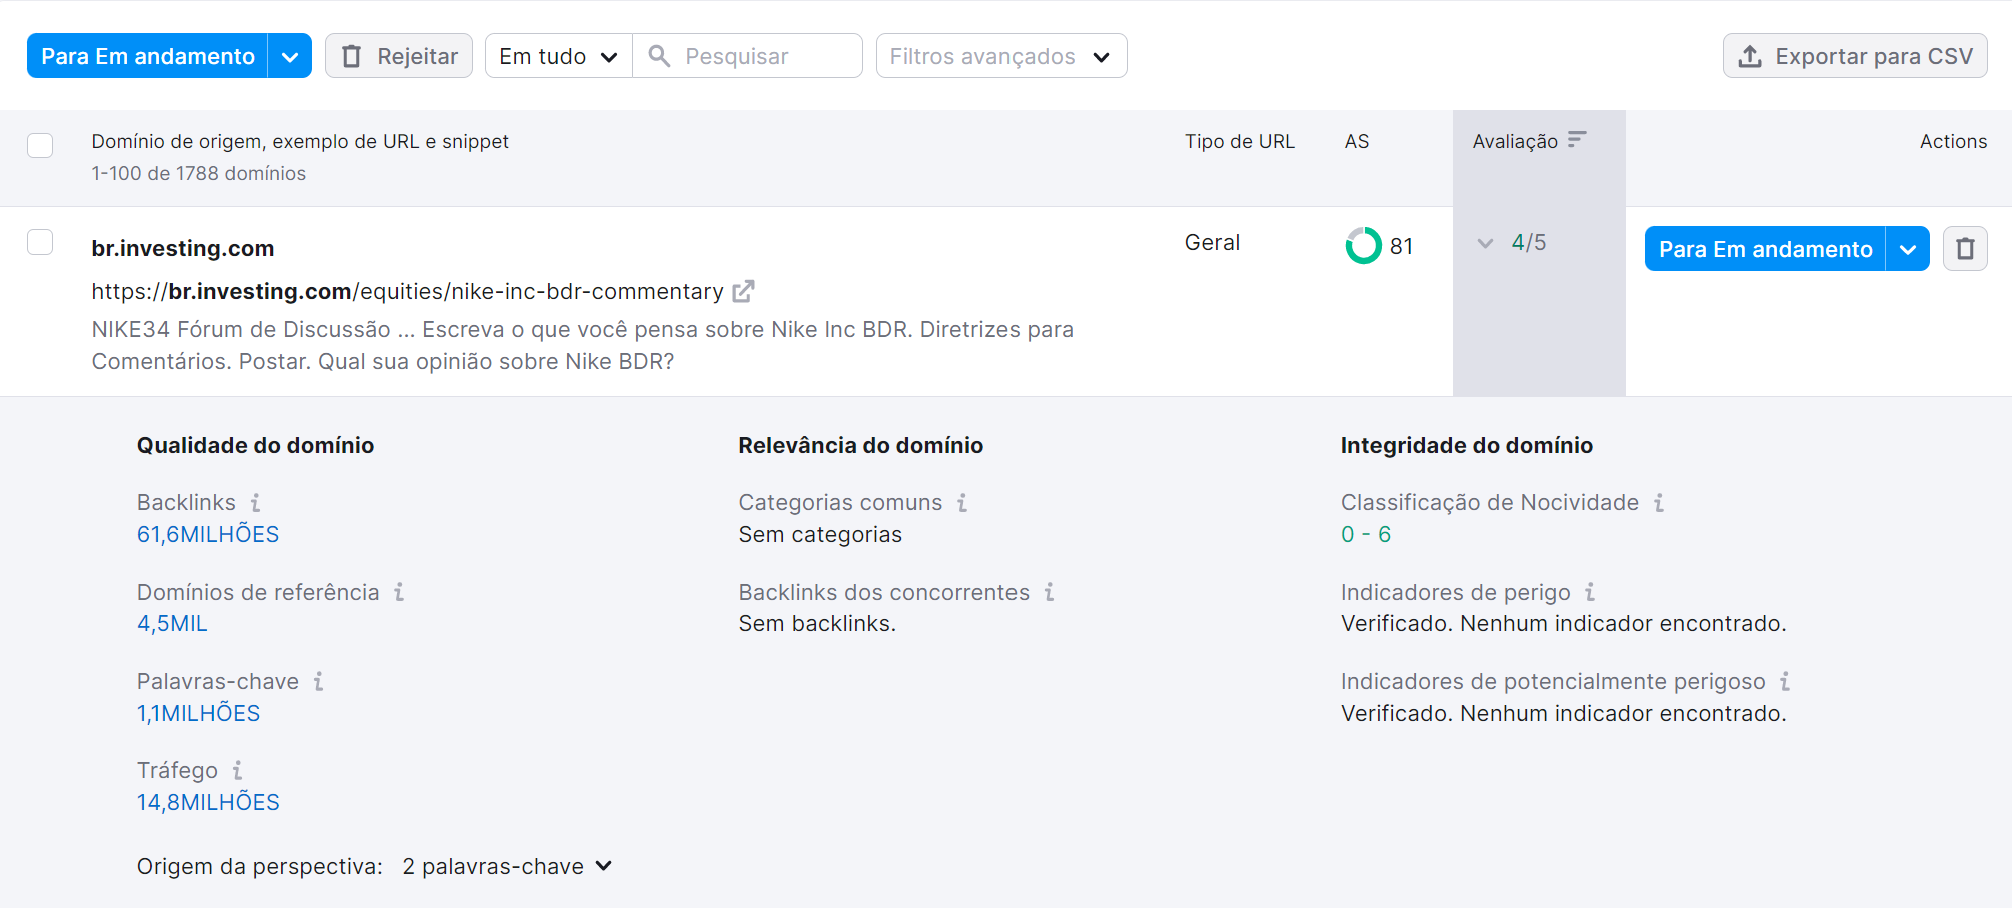Screen dimensions: 2012x908
Task: Click the Geral URL type cell
Action: 1212,242
